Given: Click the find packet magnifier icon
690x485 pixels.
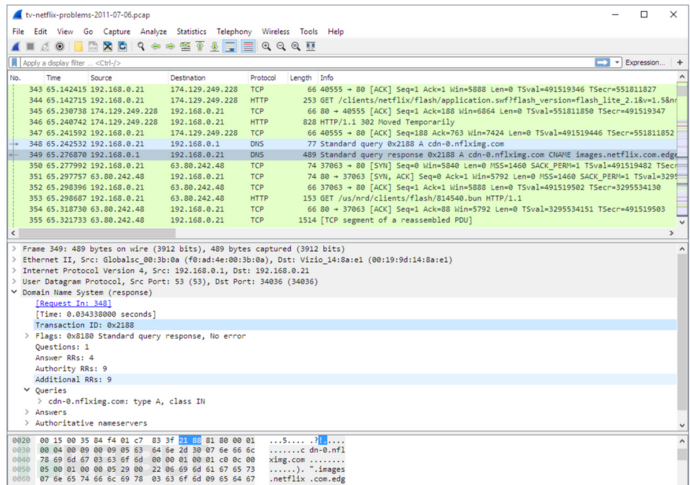Looking at the screenshot, I should click(142, 46).
